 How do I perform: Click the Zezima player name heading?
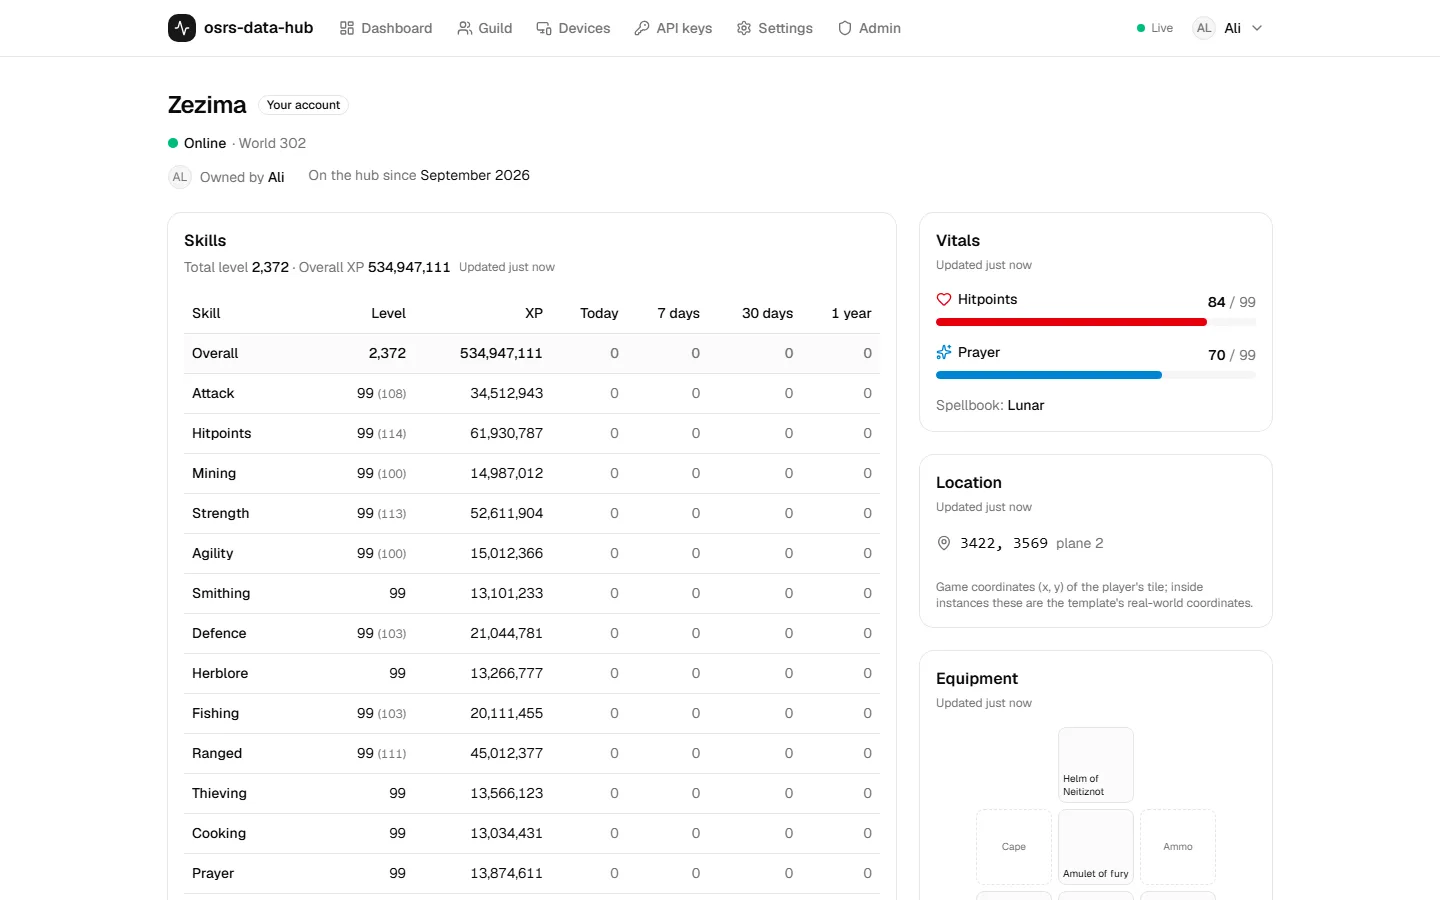[207, 105]
